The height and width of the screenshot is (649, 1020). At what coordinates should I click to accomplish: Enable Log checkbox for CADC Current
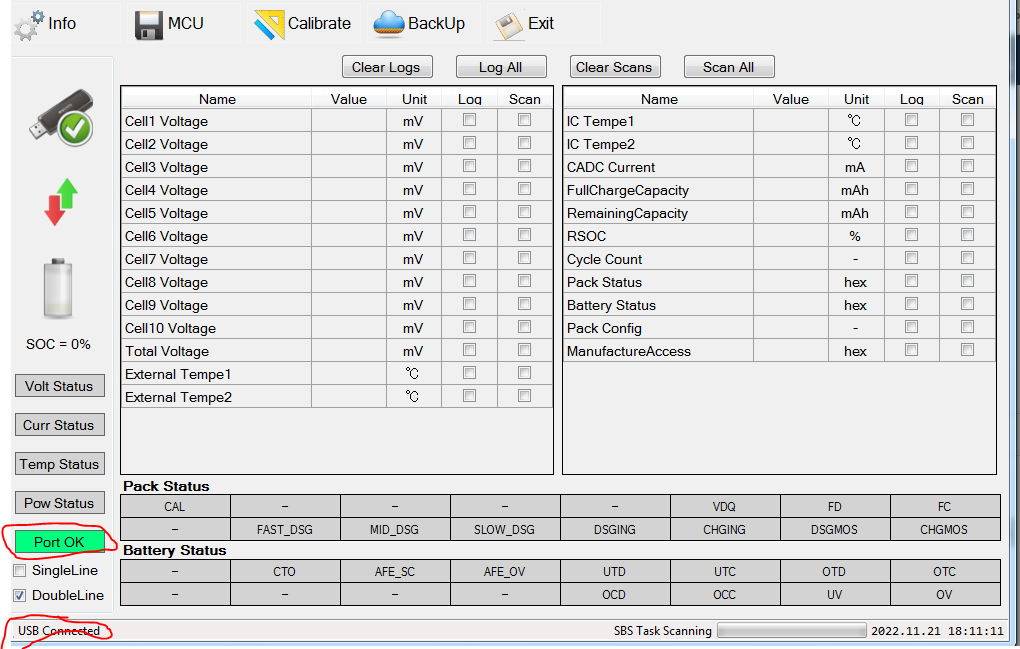click(x=911, y=166)
